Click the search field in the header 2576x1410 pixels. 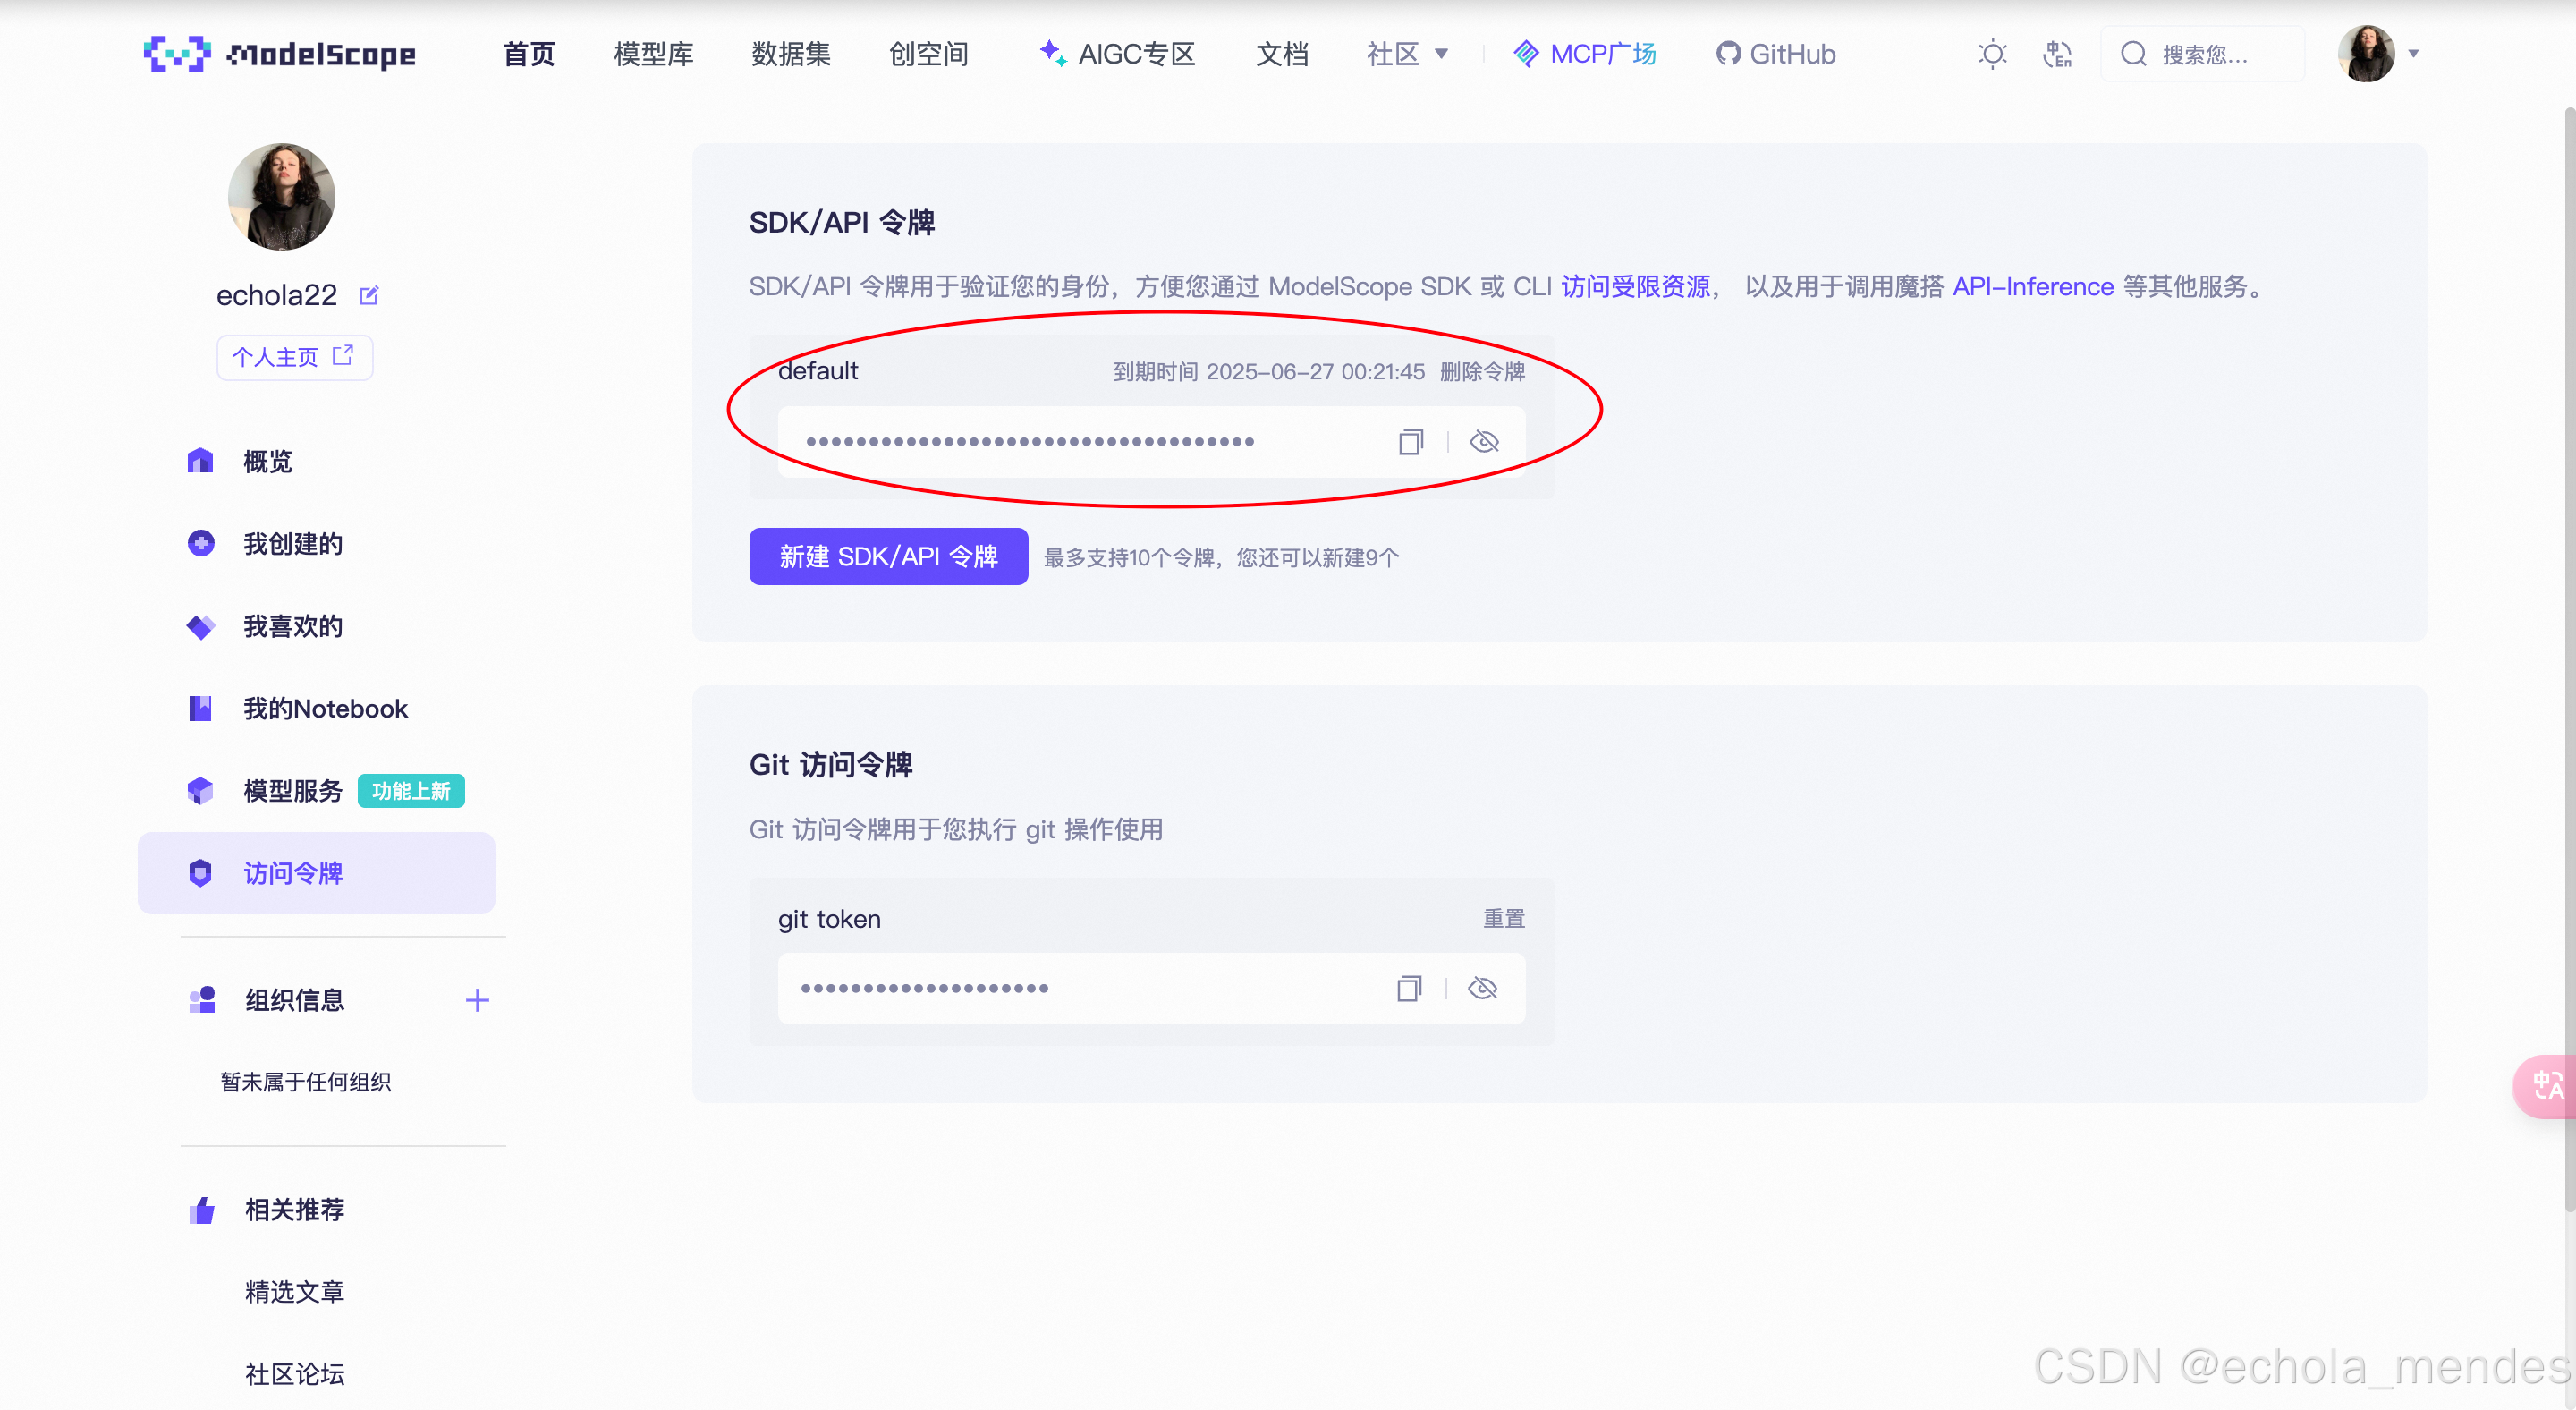pyautogui.click(x=2203, y=54)
